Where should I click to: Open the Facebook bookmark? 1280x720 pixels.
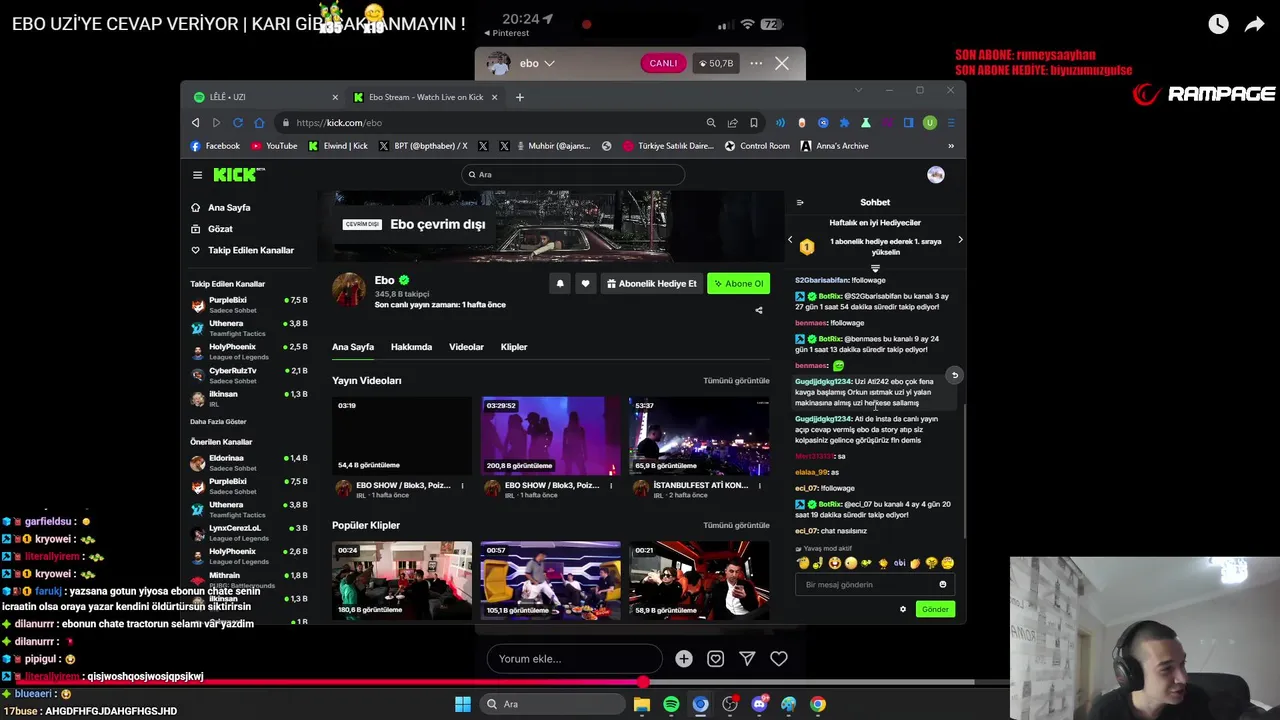point(215,146)
